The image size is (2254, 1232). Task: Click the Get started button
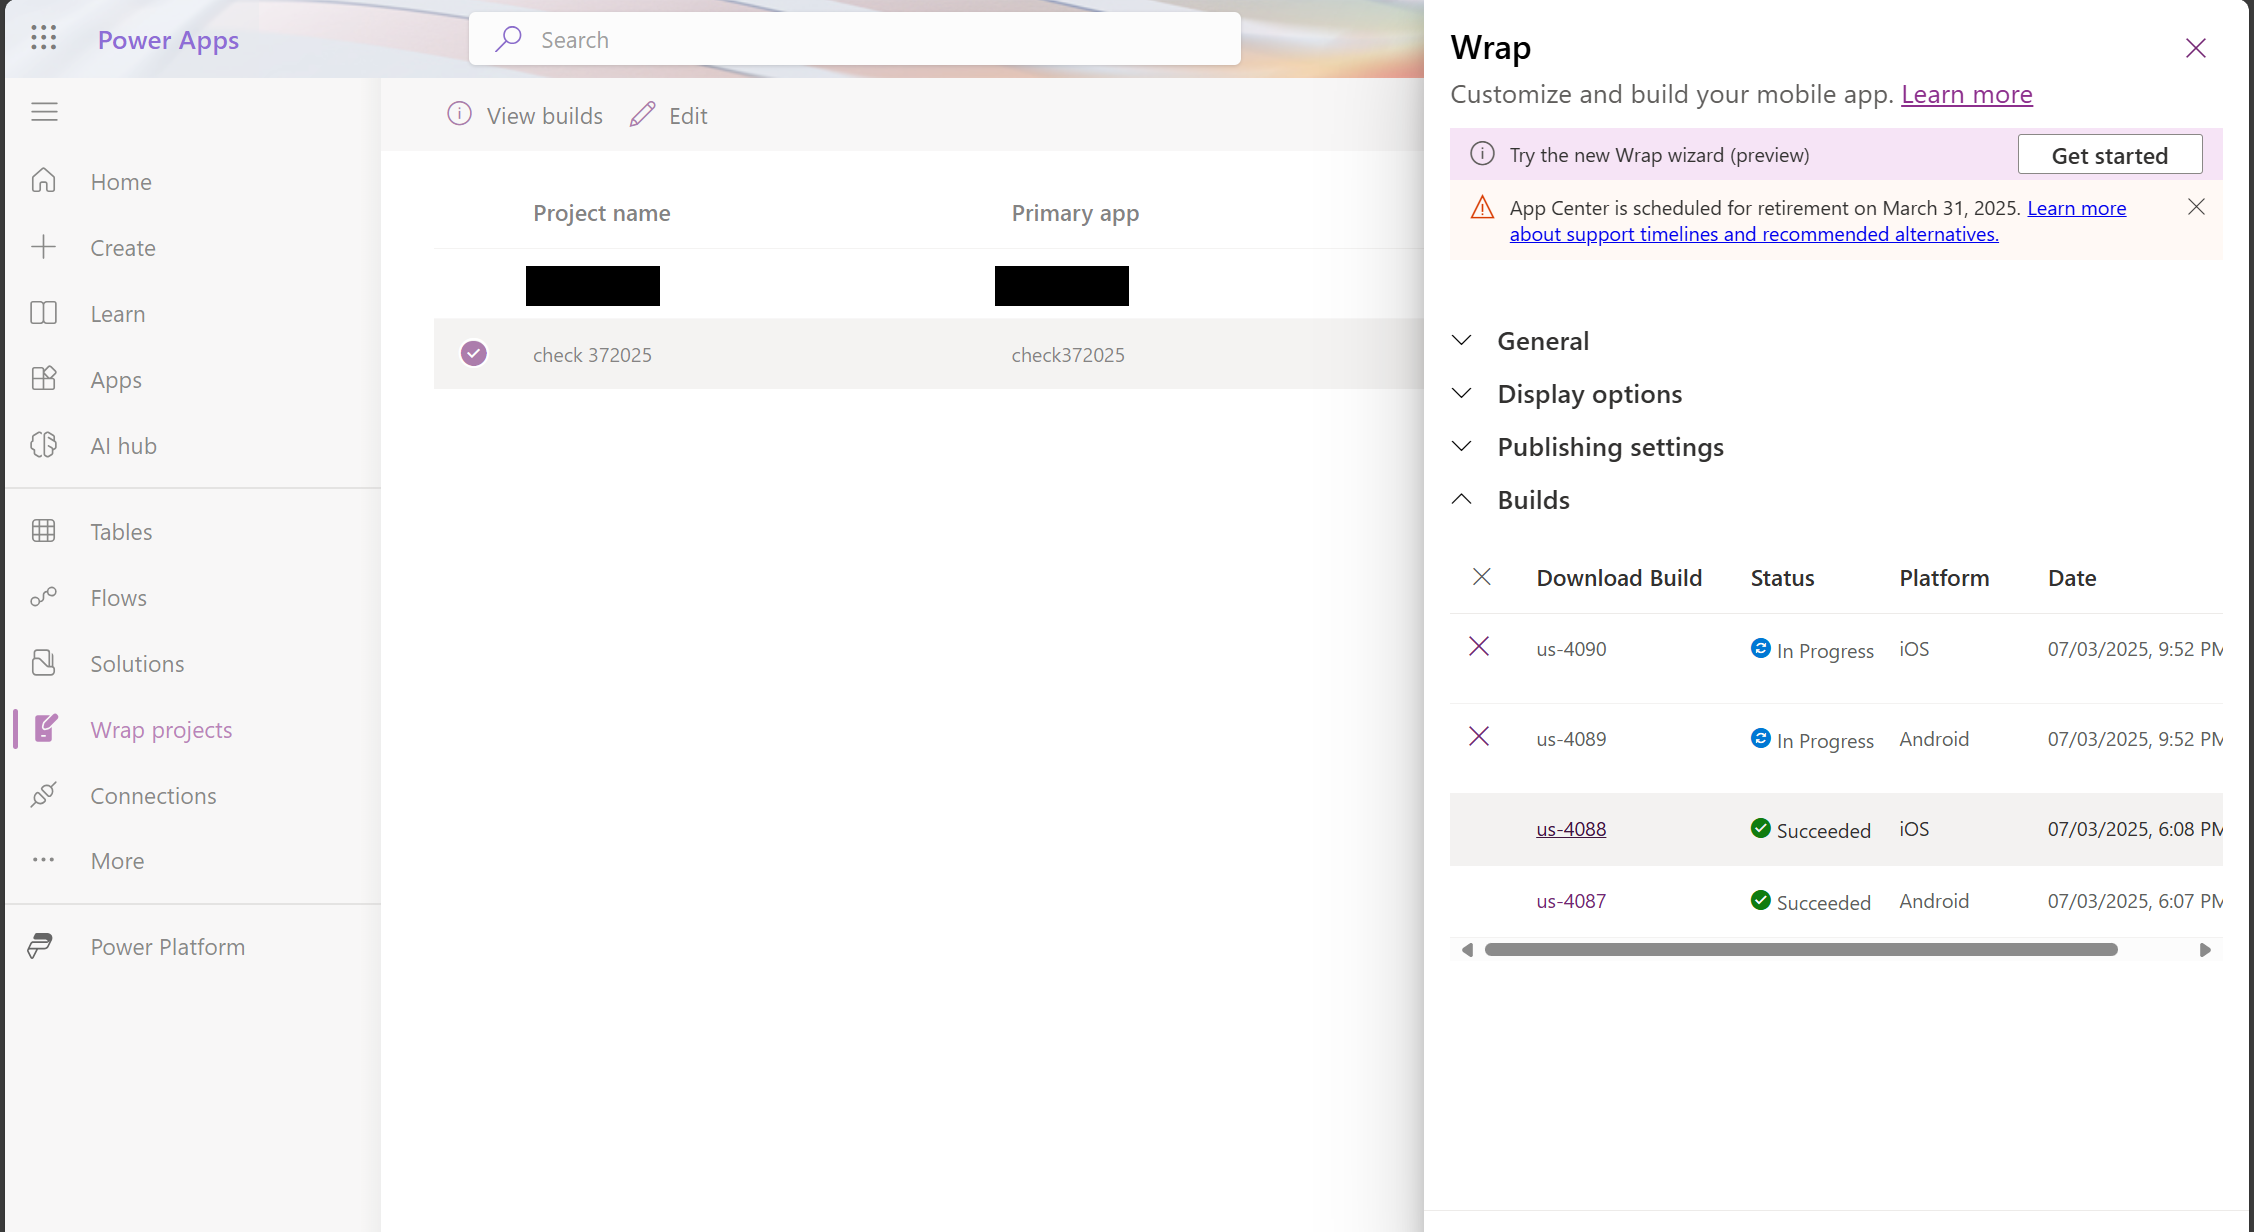(x=2109, y=155)
